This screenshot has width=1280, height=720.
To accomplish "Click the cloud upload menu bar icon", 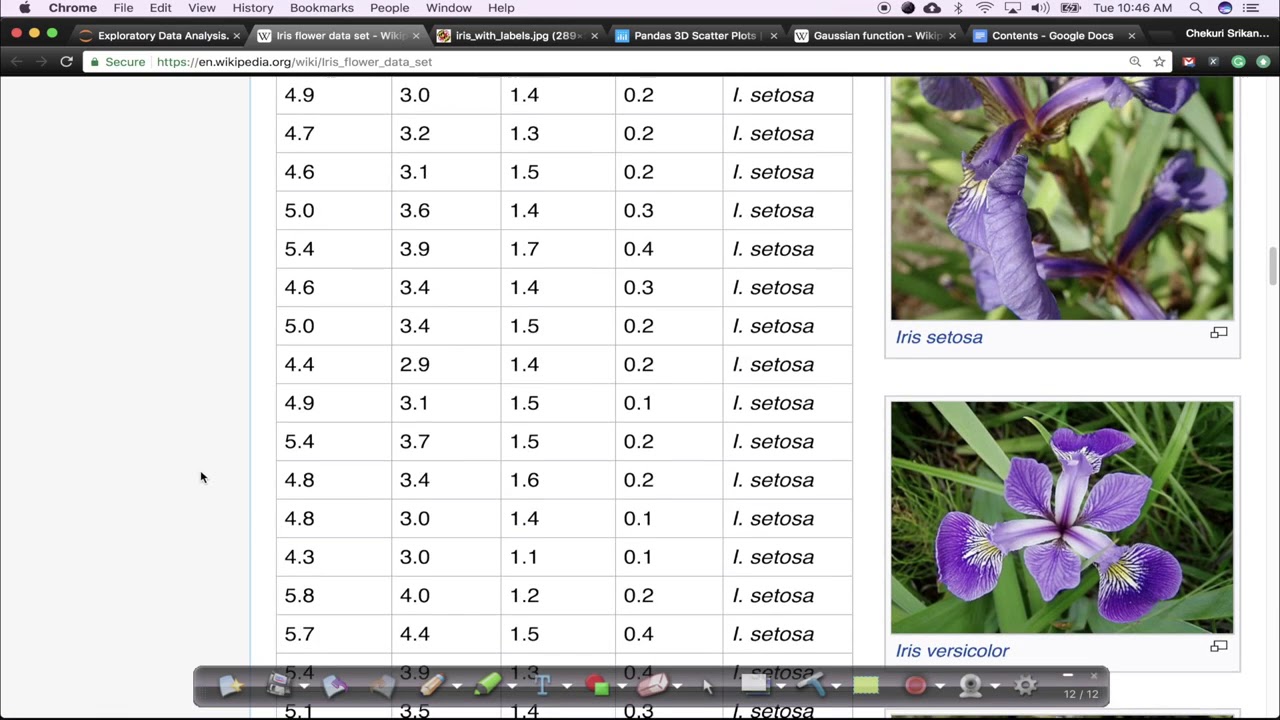I will pos(932,8).
